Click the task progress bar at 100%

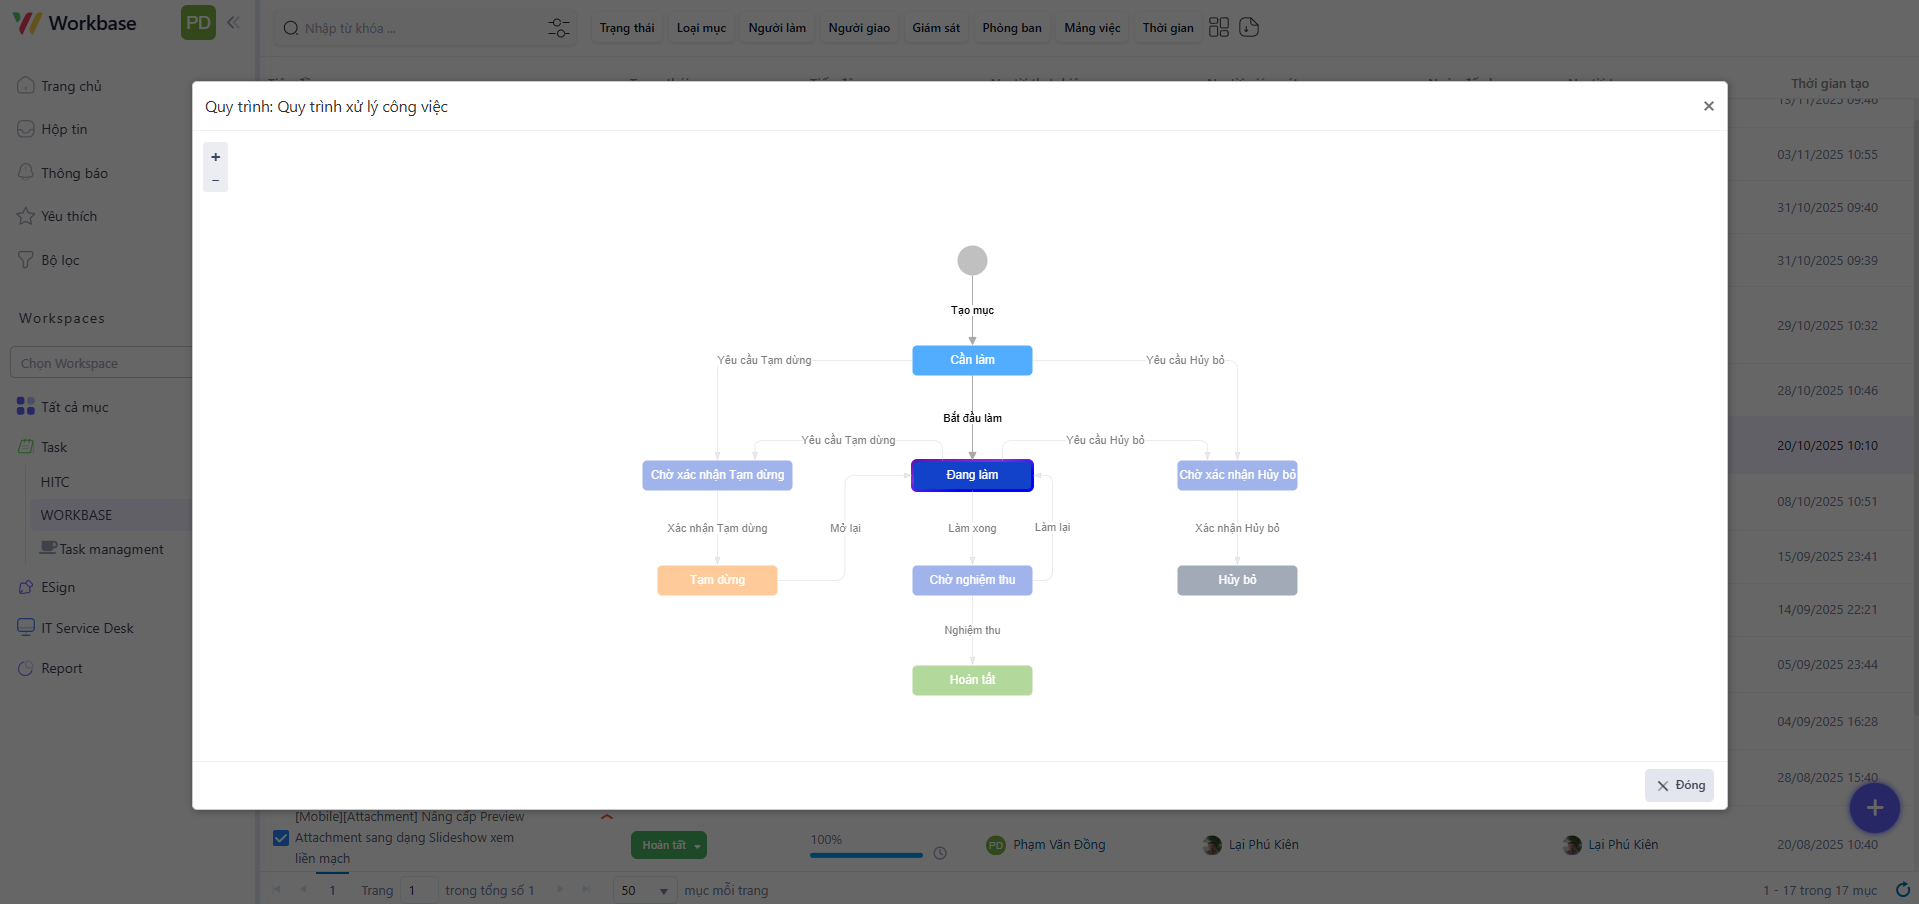pos(866,855)
